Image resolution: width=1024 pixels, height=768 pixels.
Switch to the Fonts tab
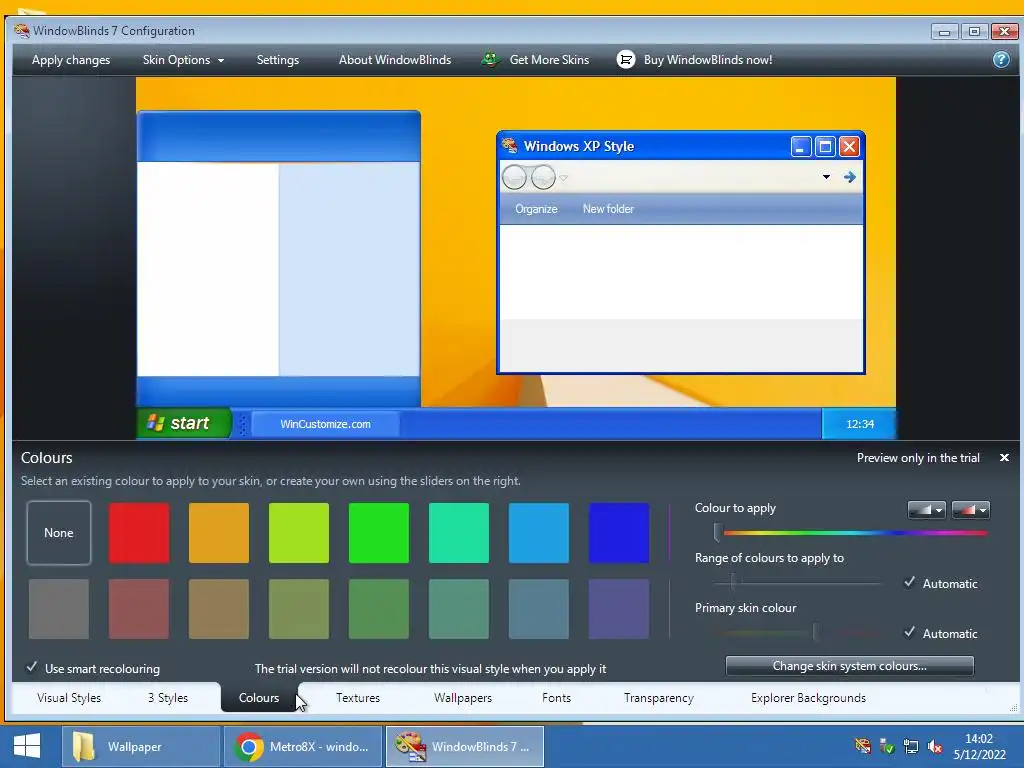coord(556,698)
